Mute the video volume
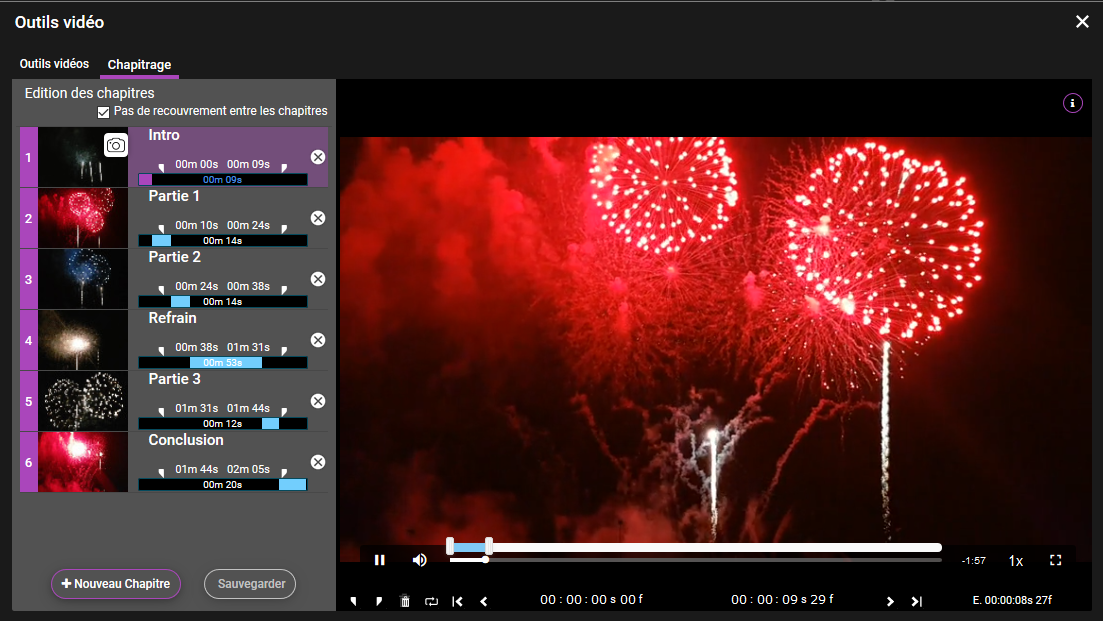 pos(420,560)
